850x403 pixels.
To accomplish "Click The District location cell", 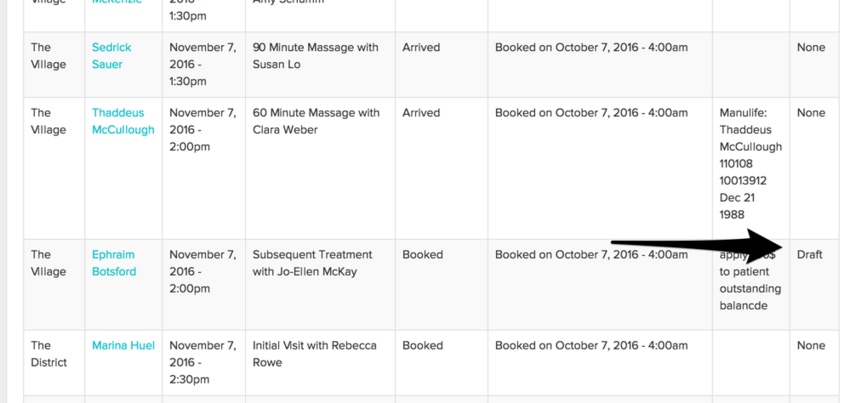I will pos(49,353).
